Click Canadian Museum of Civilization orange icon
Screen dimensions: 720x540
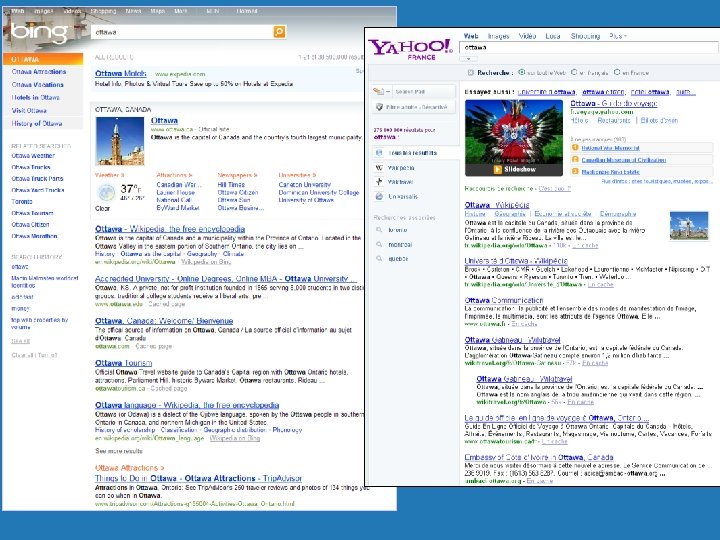click(x=575, y=159)
